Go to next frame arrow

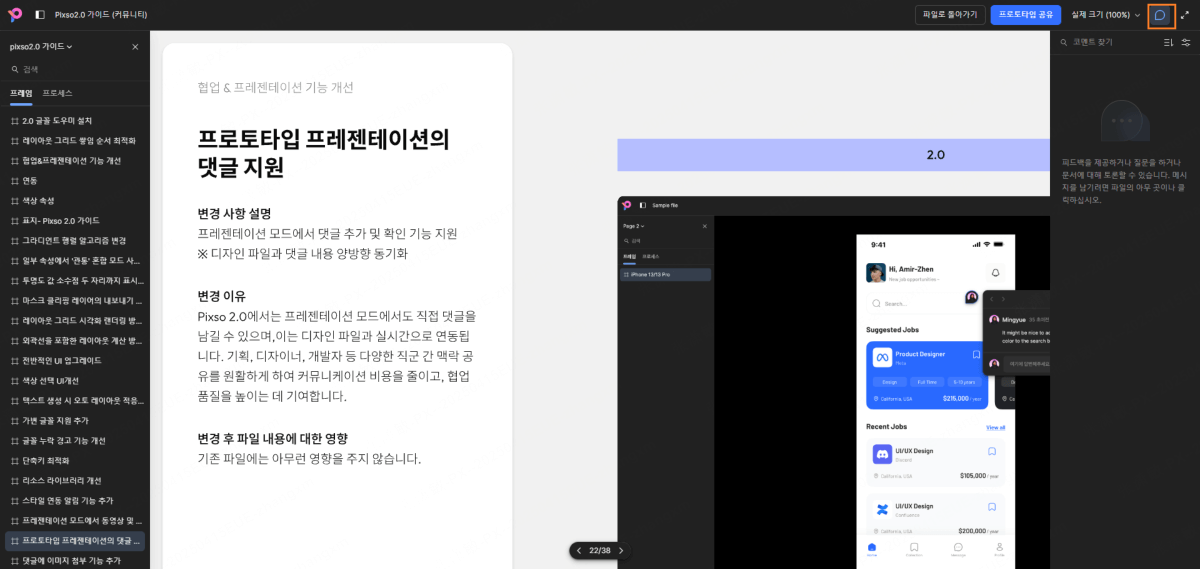tap(620, 550)
